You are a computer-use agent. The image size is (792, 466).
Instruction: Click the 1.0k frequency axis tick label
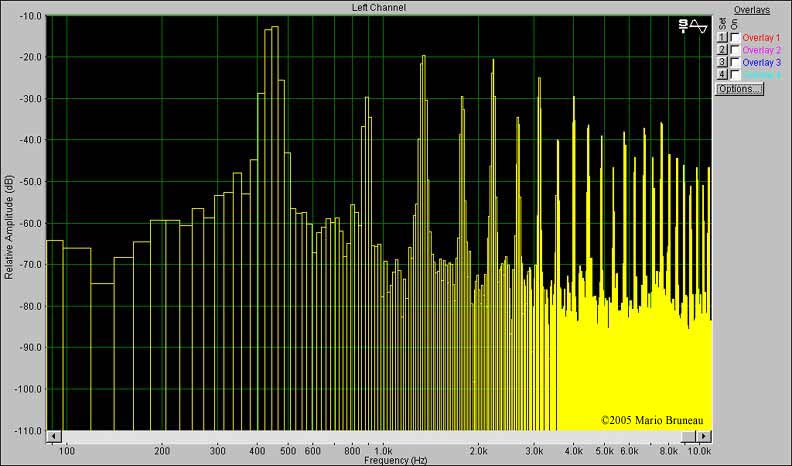(382, 451)
